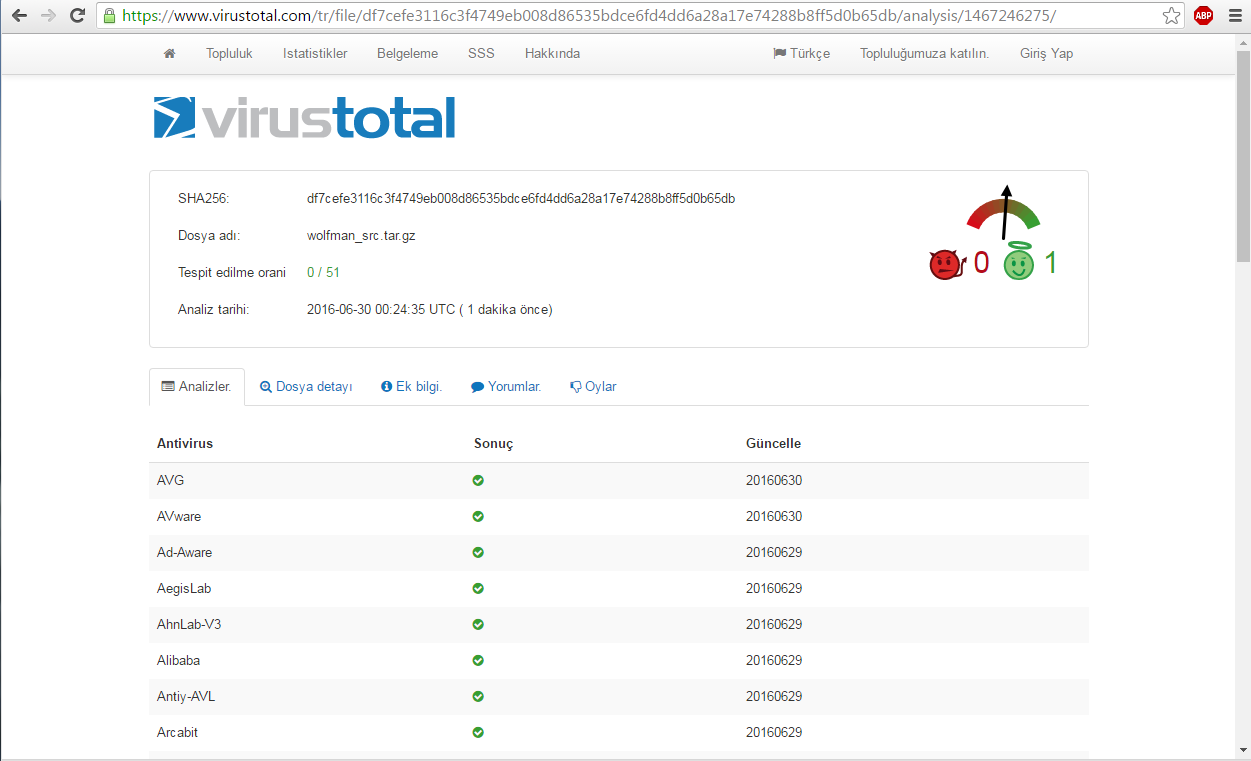Switch to the Dosya detayı tab
1251x761 pixels.
point(306,387)
